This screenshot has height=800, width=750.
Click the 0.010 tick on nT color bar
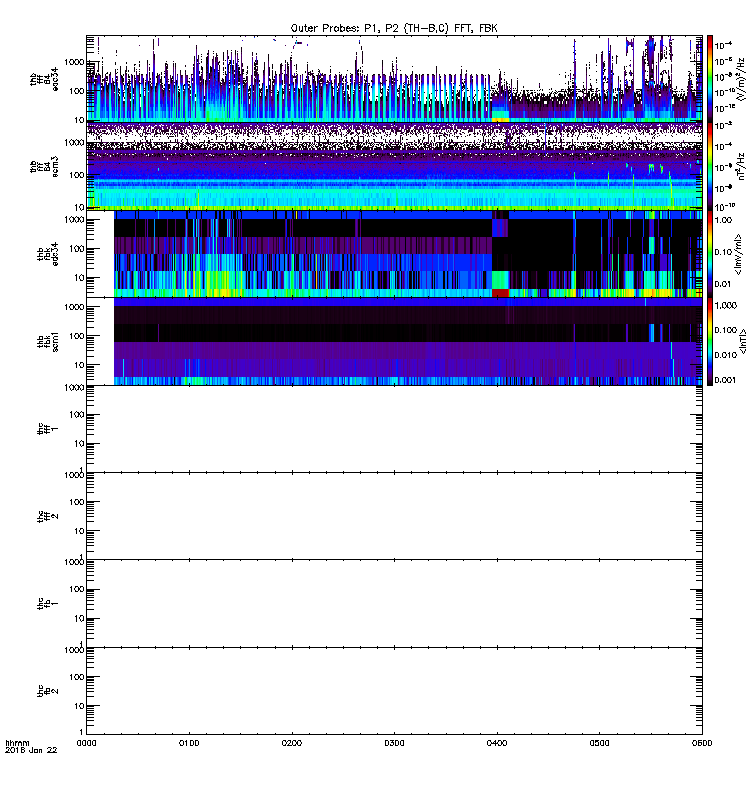pyautogui.click(x=726, y=355)
